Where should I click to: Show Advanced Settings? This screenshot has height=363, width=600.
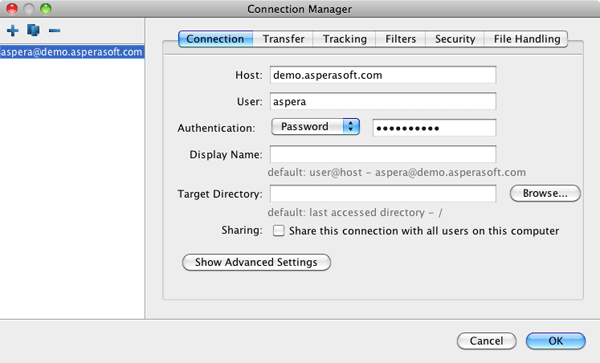[256, 262]
